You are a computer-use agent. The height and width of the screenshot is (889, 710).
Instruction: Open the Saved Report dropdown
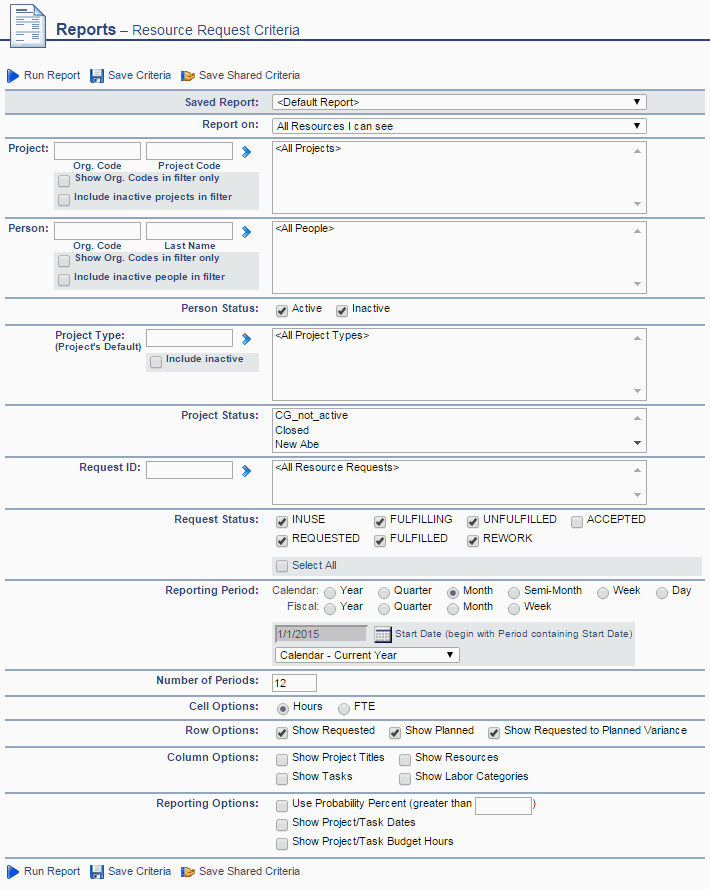tap(459, 102)
